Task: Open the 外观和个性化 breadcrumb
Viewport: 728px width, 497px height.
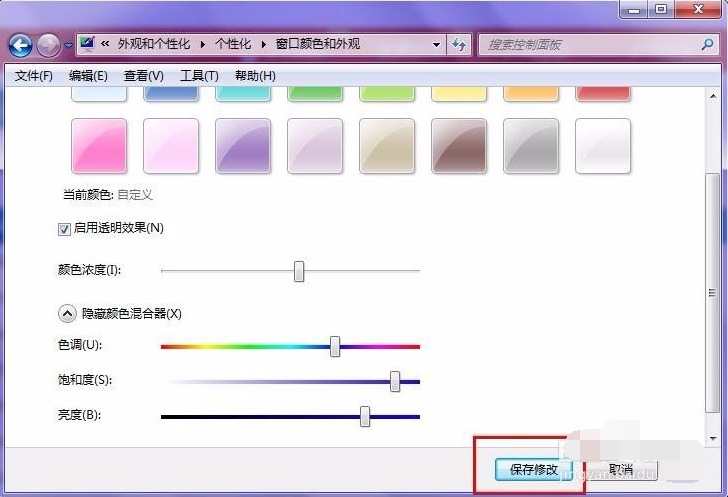Action: point(154,44)
